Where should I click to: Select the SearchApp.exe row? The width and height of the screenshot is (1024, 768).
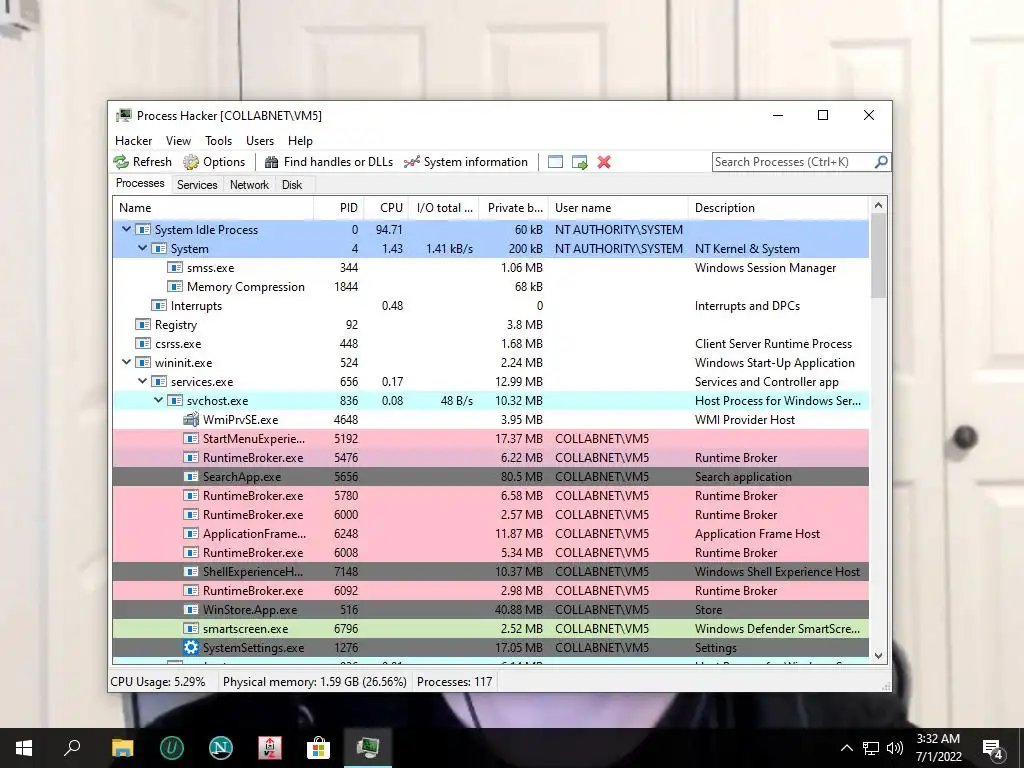click(491, 477)
